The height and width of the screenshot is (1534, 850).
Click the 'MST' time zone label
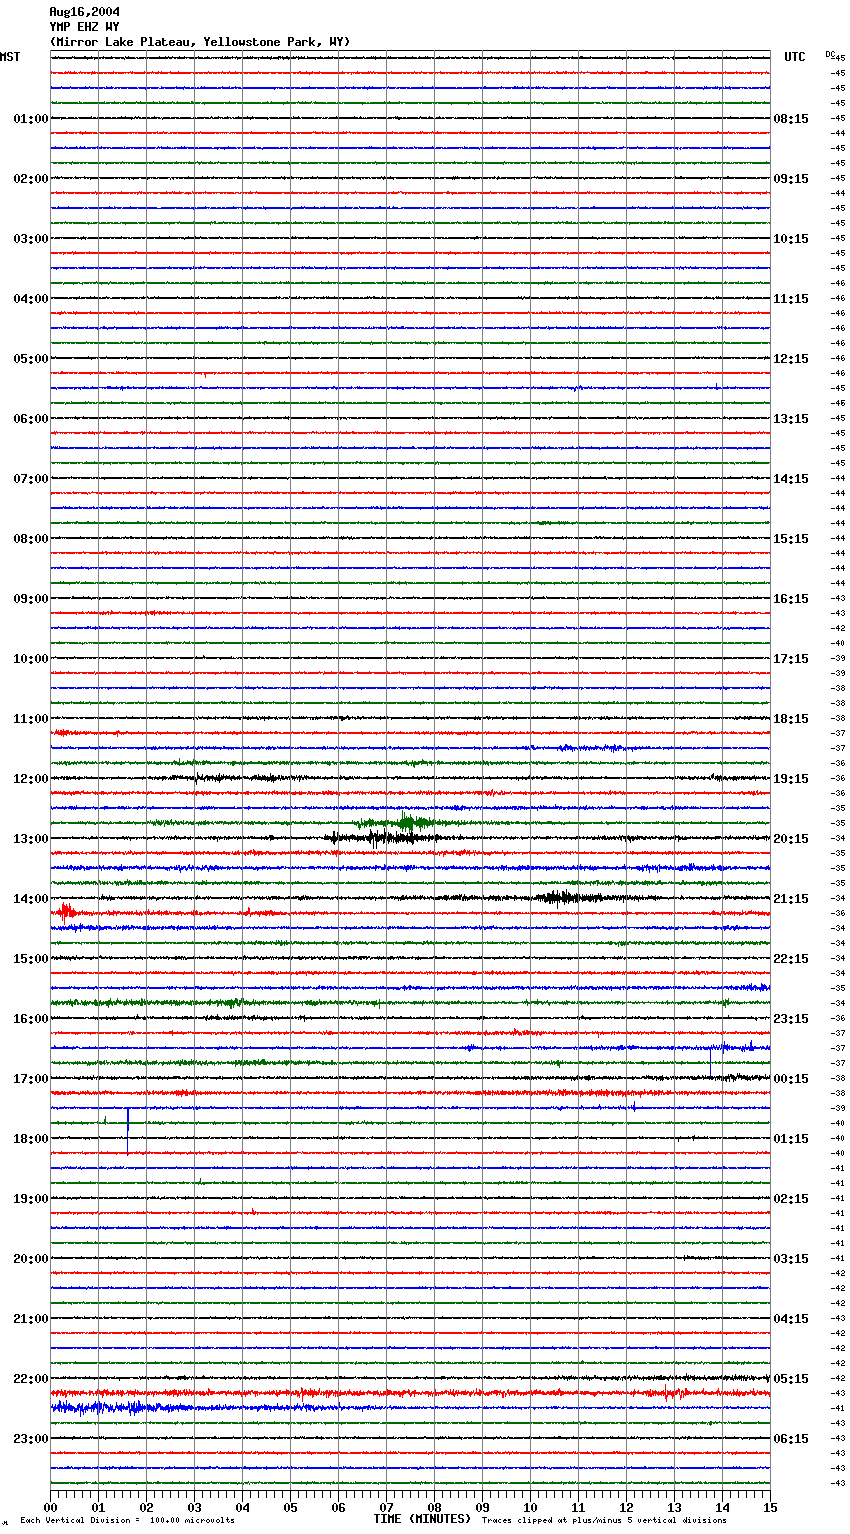tap(10, 57)
